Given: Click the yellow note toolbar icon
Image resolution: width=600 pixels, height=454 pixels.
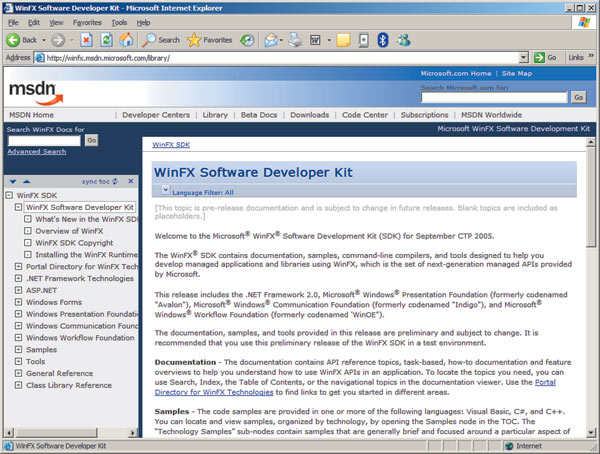Looking at the screenshot, I should click(343, 40).
